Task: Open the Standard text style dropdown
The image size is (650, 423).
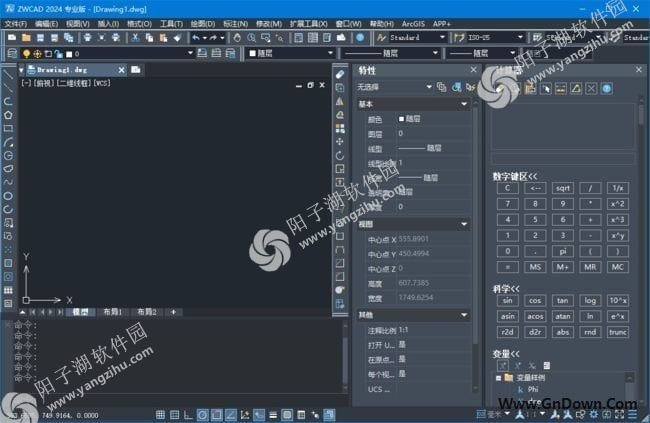Action: pyautogui.click(x=442, y=37)
